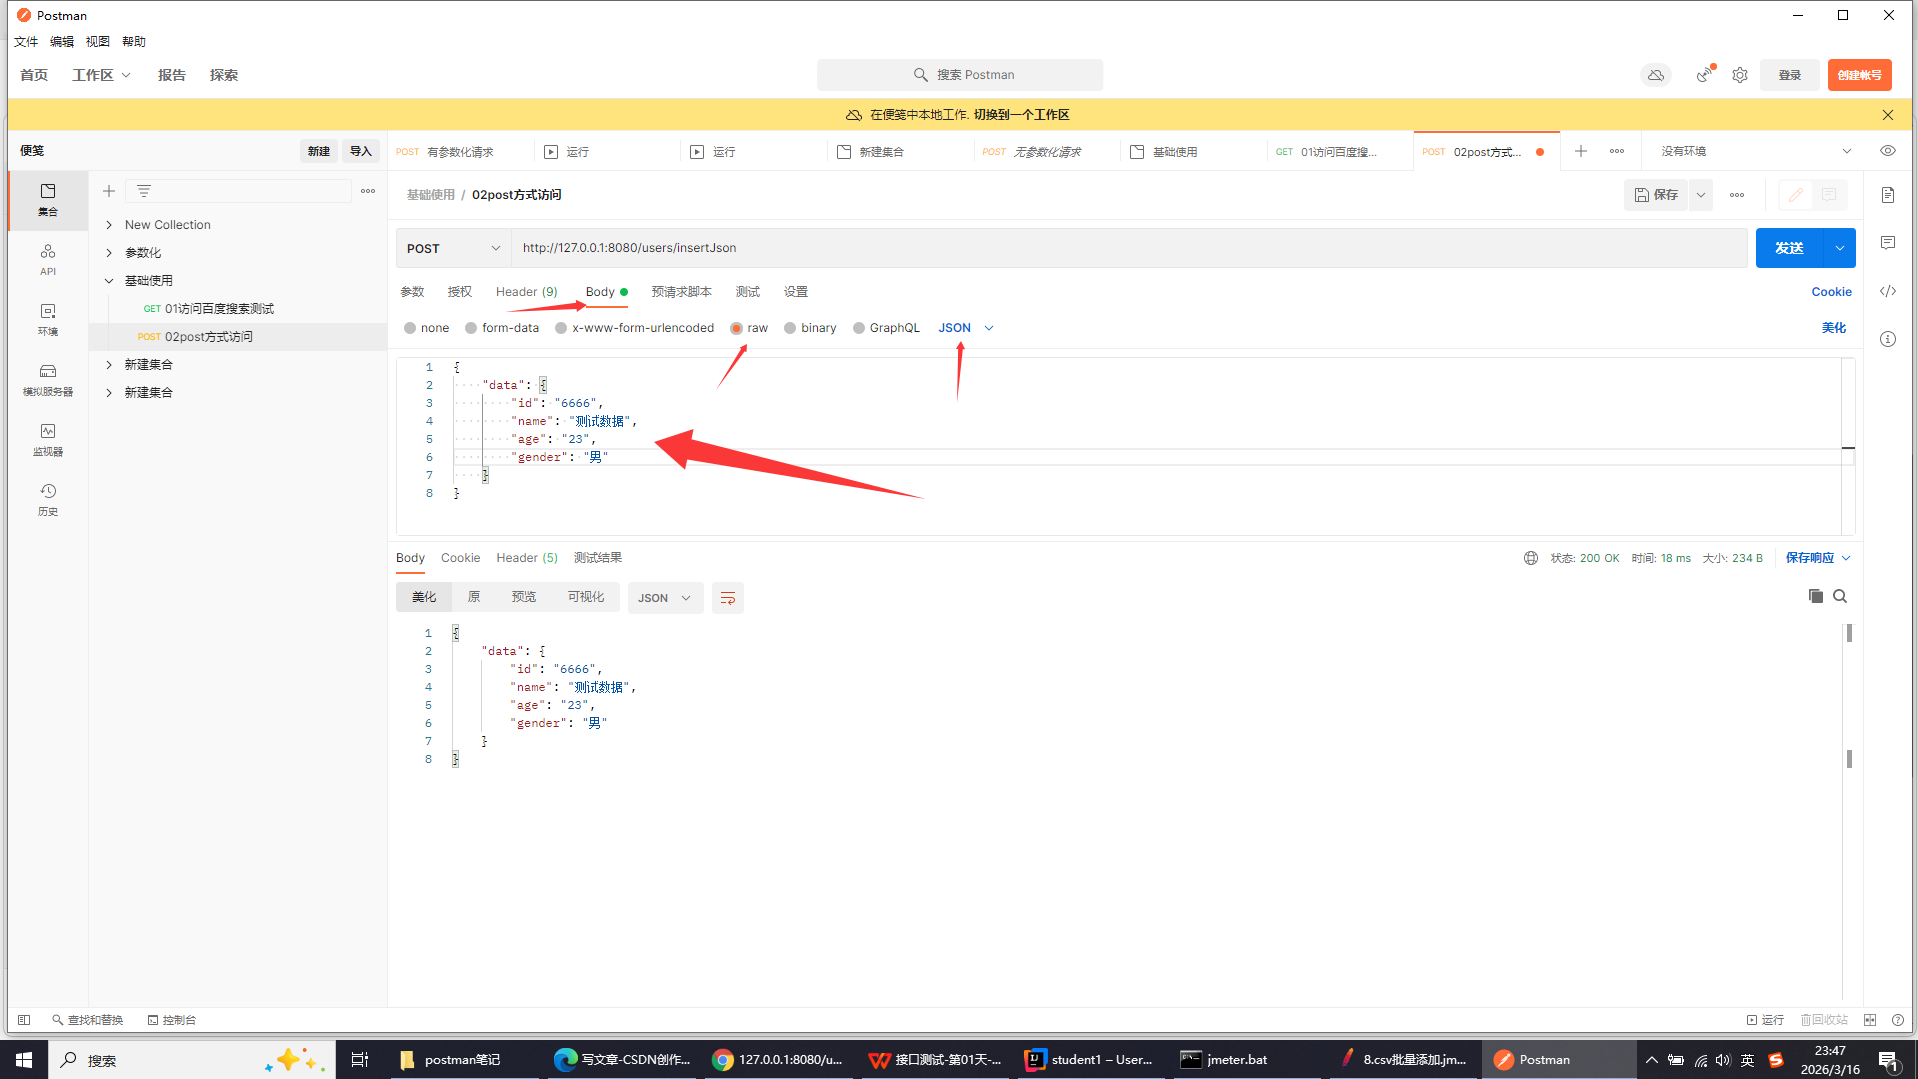Click the plus icon to create a collection
1918x1079 pixels.
109,191
